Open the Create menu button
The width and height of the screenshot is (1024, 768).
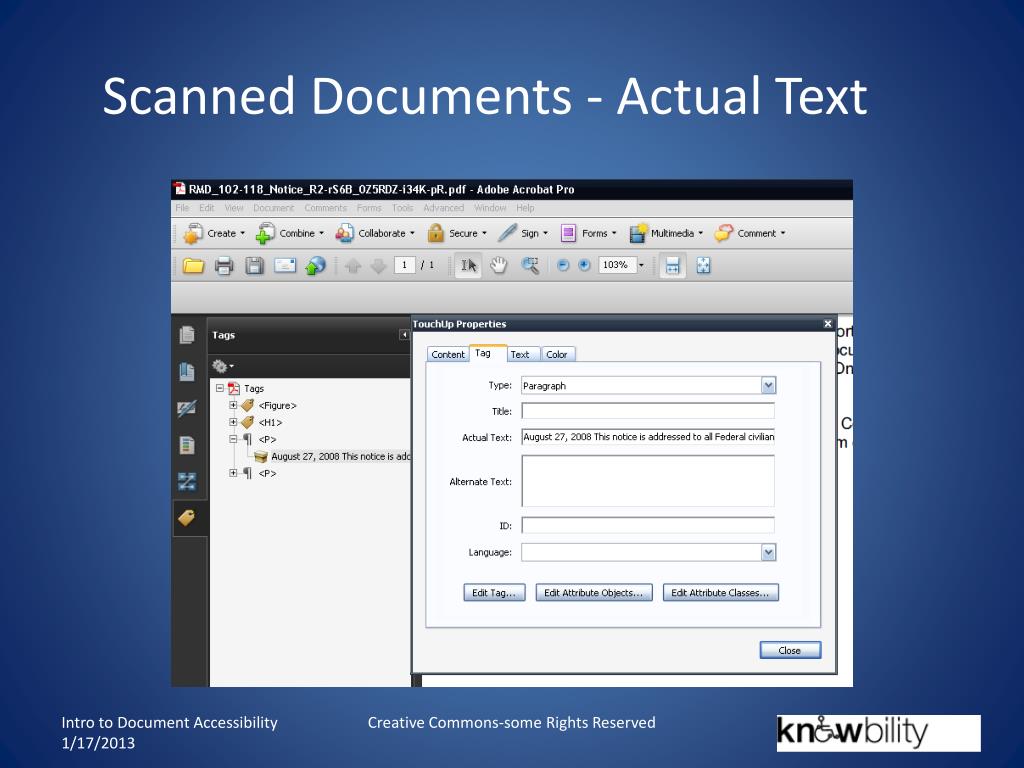tap(214, 233)
